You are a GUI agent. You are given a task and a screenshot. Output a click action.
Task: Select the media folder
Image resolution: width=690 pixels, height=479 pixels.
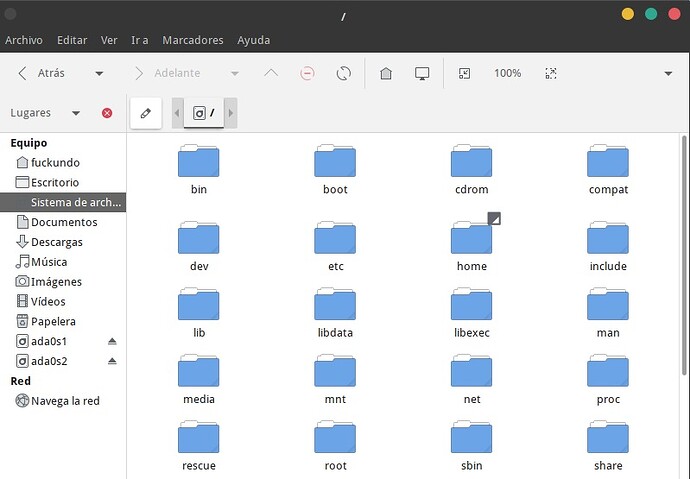point(198,379)
